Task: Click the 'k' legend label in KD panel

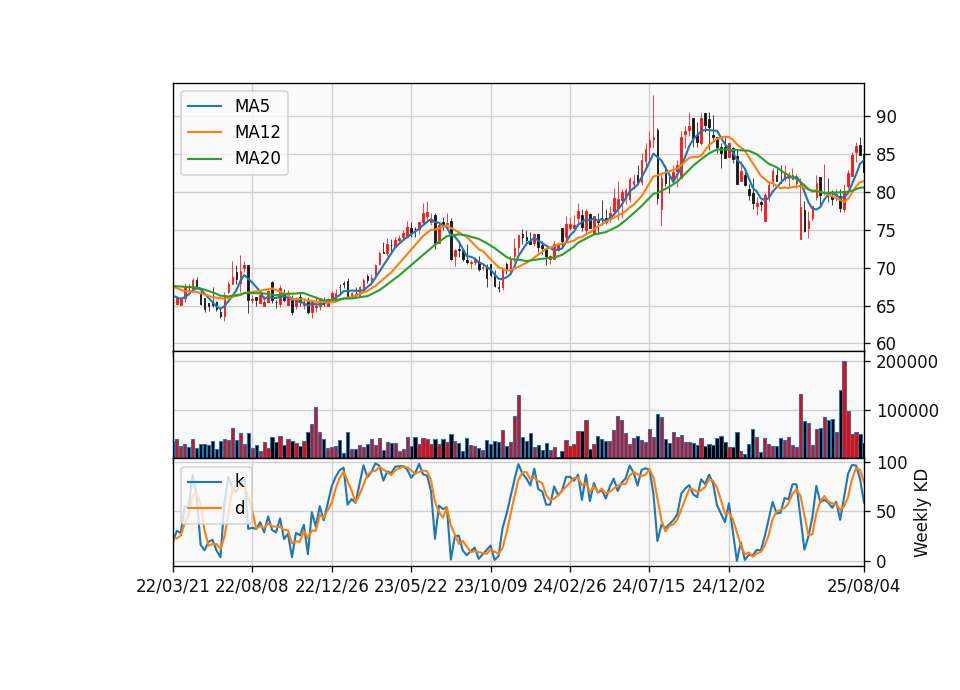Action: click(239, 481)
